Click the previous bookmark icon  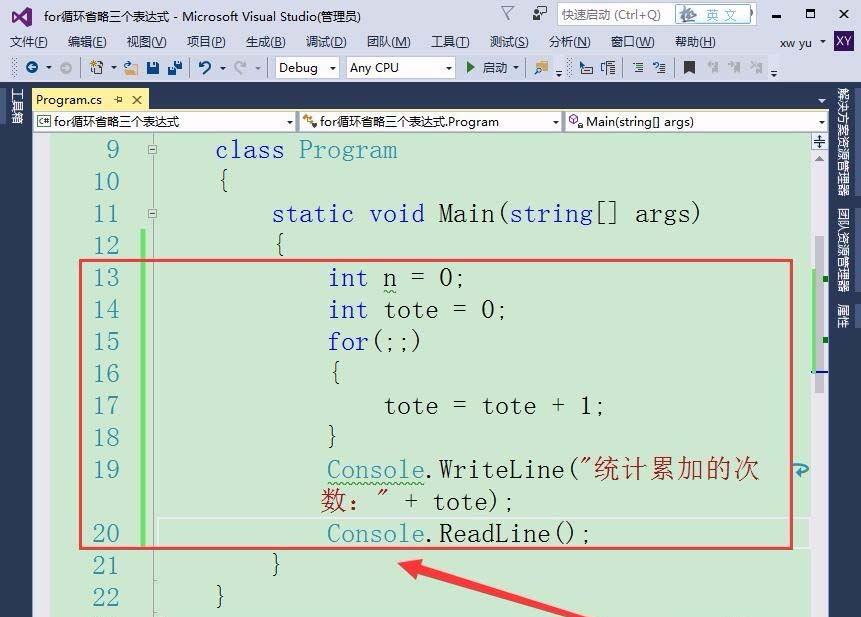pos(713,68)
